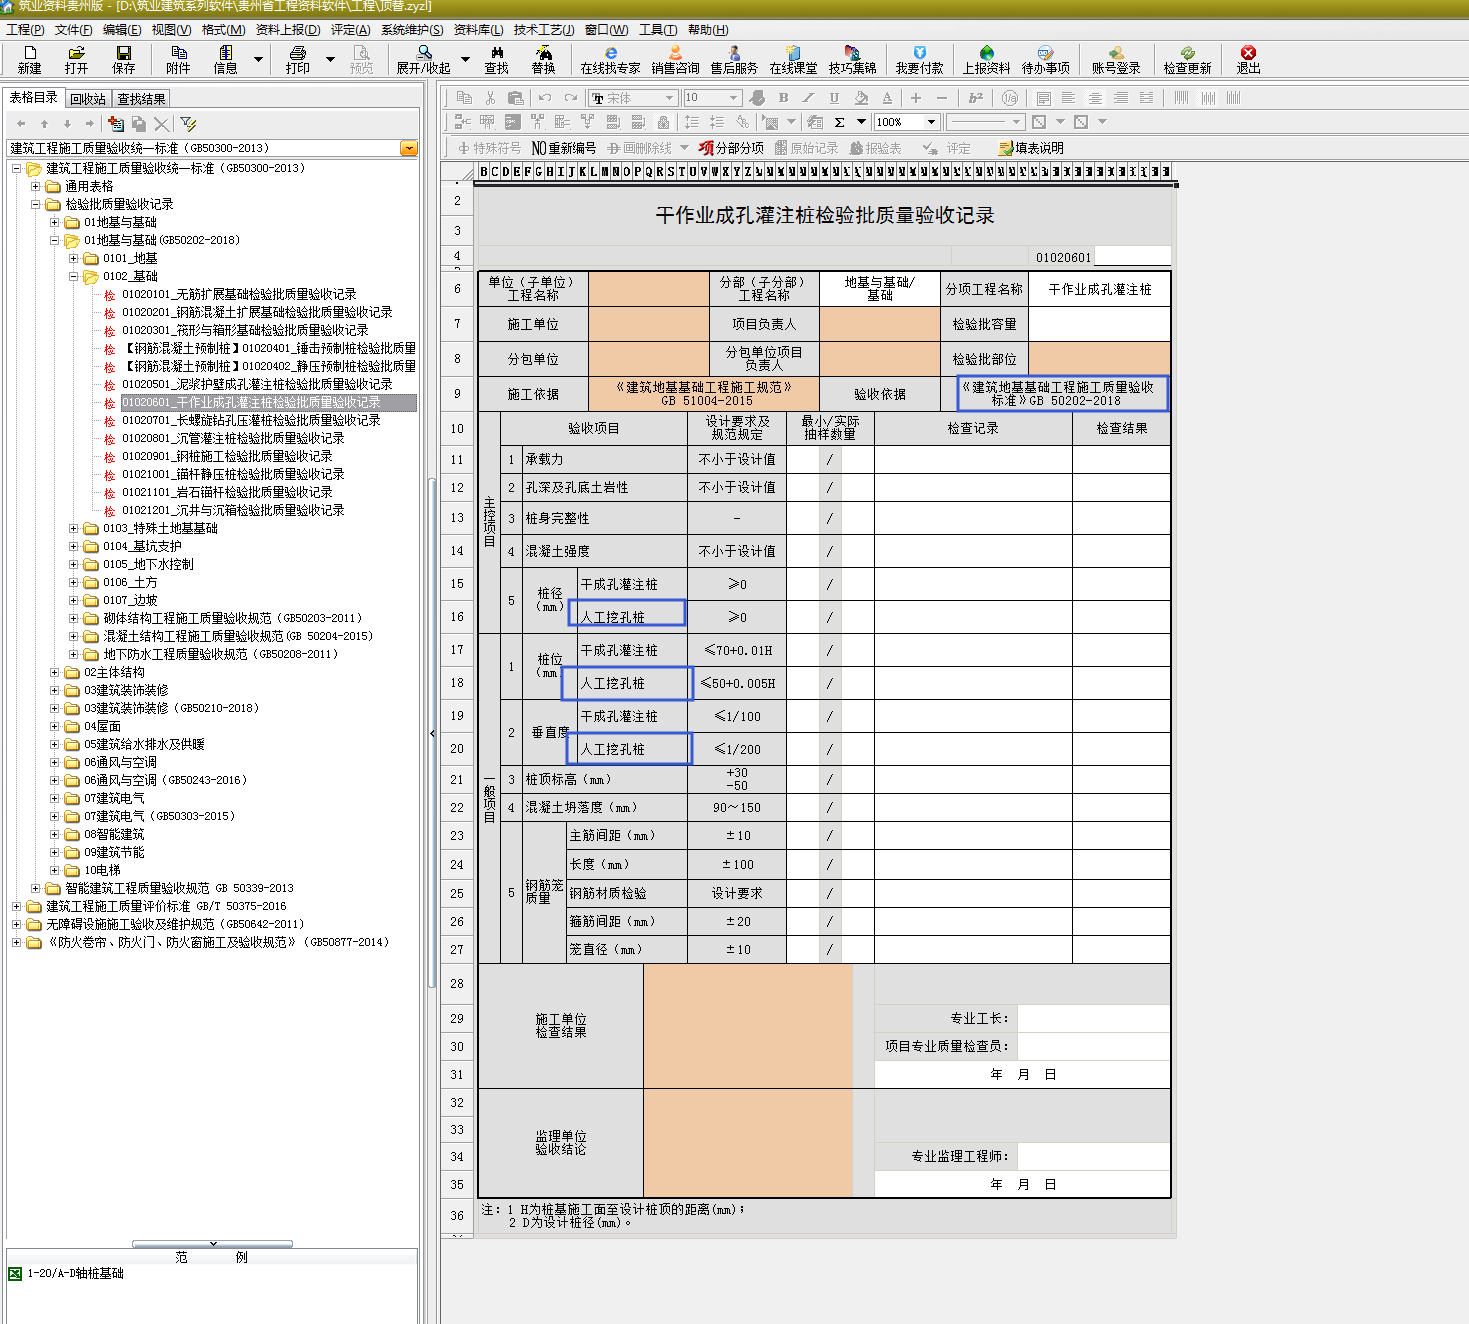Click the fill color bucket icon
1469x1324 pixels.
[x=861, y=98]
